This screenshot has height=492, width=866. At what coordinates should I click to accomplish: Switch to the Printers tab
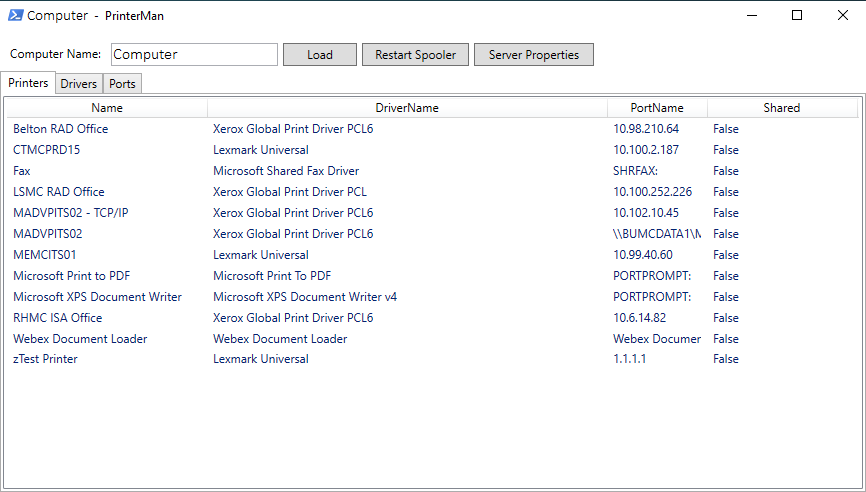pos(28,83)
